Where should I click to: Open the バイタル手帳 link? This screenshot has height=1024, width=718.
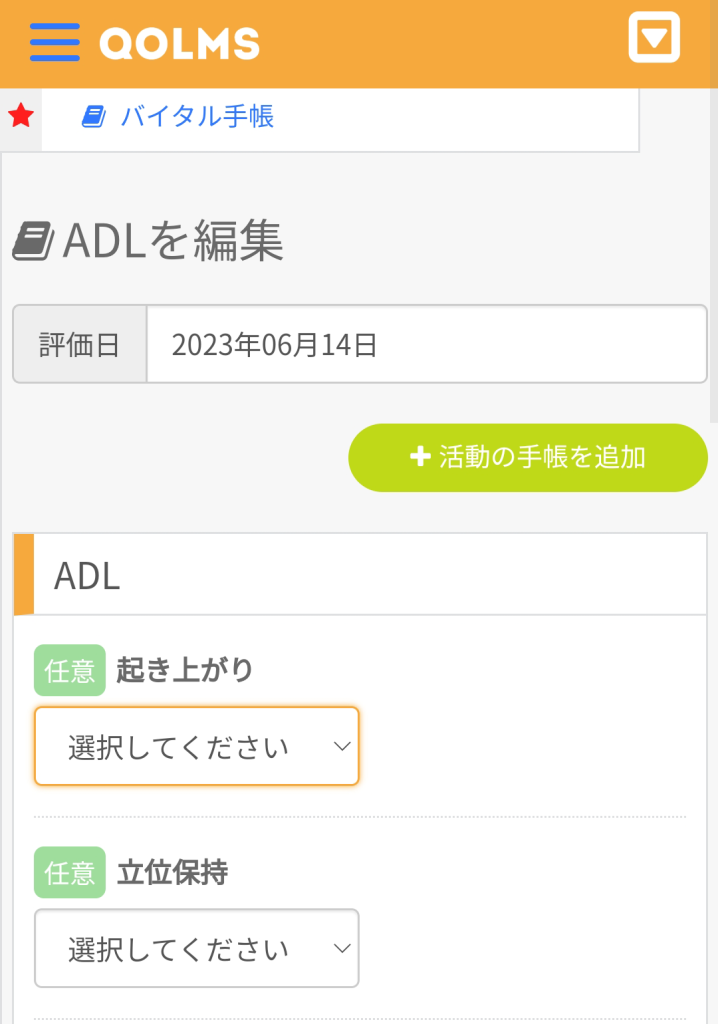tap(197, 117)
